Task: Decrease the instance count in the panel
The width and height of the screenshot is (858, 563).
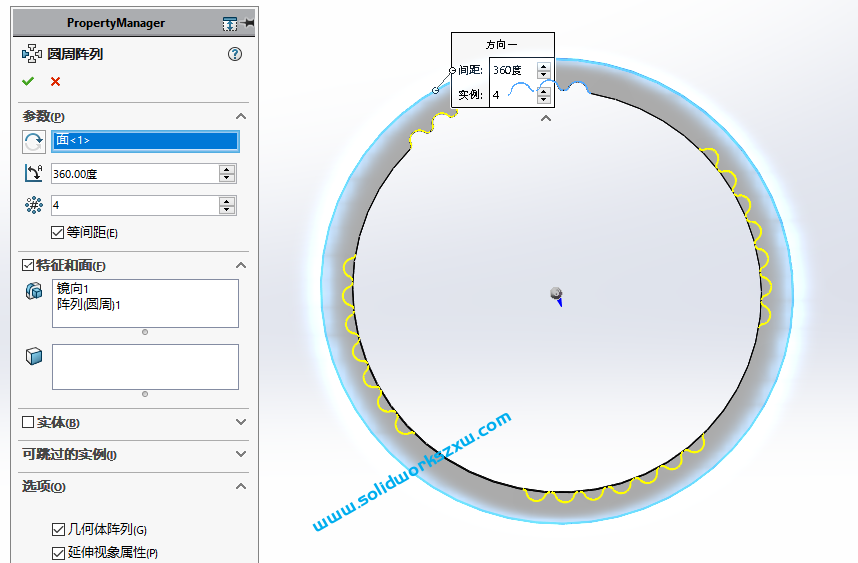Action: (x=227, y=210)
